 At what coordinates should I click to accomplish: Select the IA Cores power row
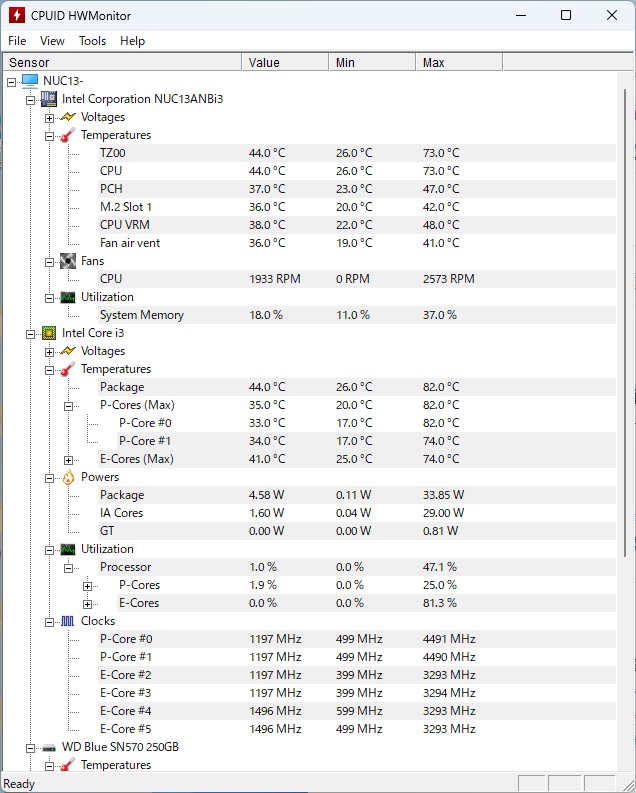coord(357,513)
